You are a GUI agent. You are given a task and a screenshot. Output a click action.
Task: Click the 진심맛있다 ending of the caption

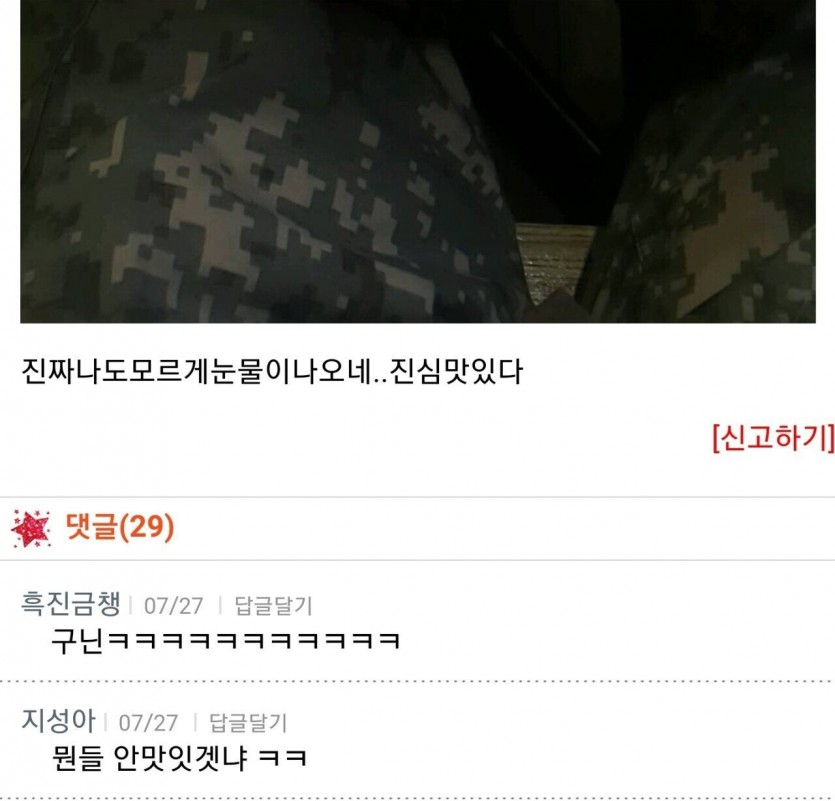coord(456,371)
